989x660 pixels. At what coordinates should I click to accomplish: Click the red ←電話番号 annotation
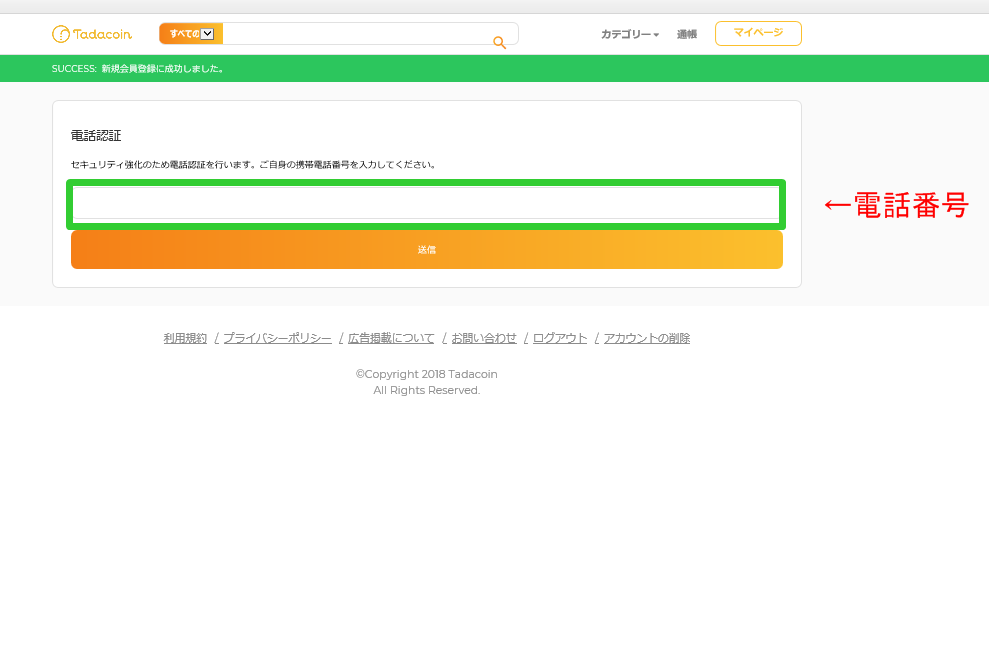895,205
